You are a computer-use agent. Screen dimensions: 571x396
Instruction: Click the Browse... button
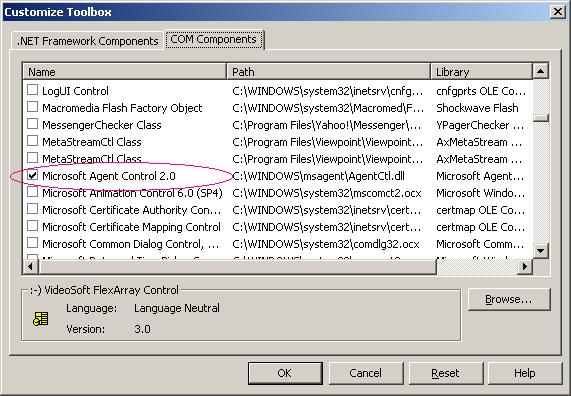click(509, 299)
